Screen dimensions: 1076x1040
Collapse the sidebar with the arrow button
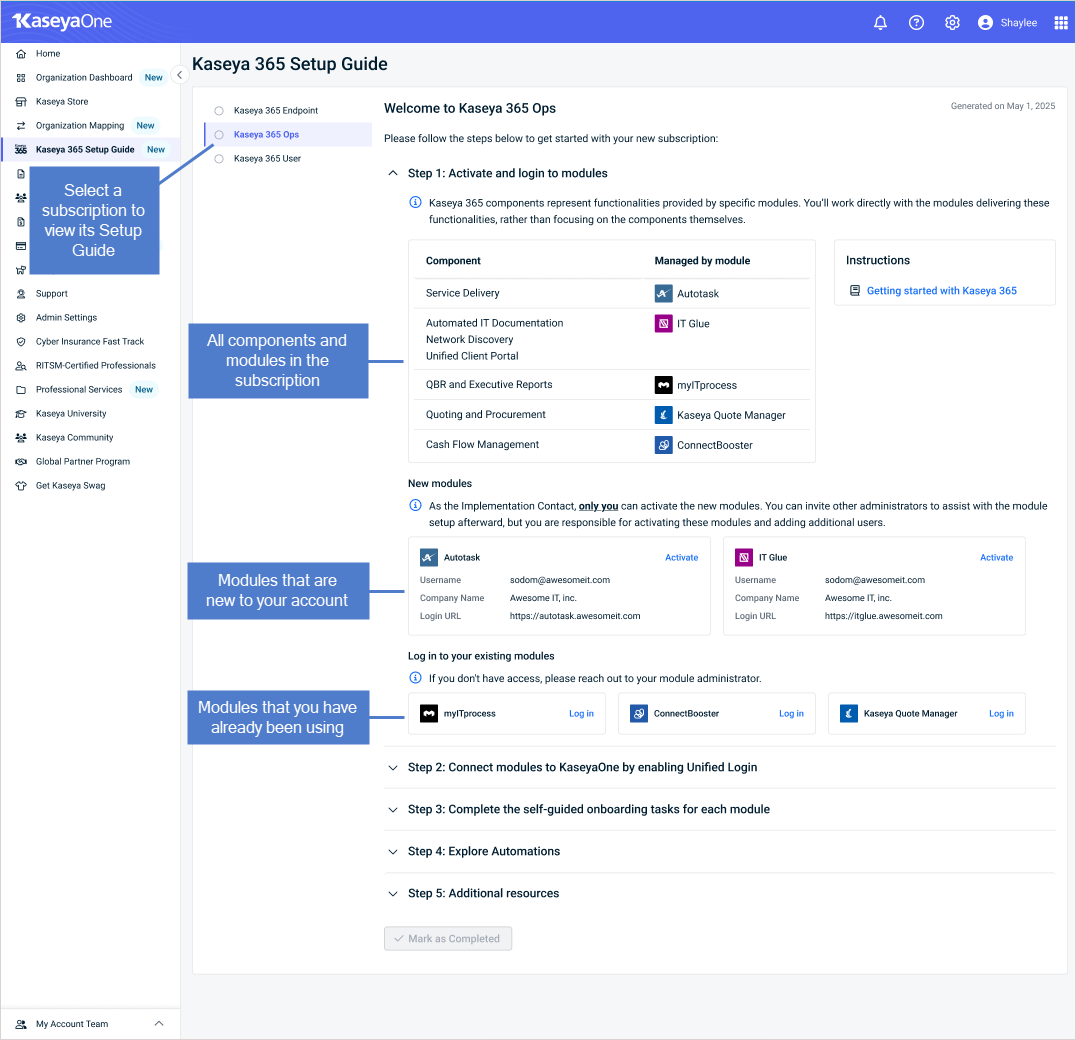pos(179,75)
